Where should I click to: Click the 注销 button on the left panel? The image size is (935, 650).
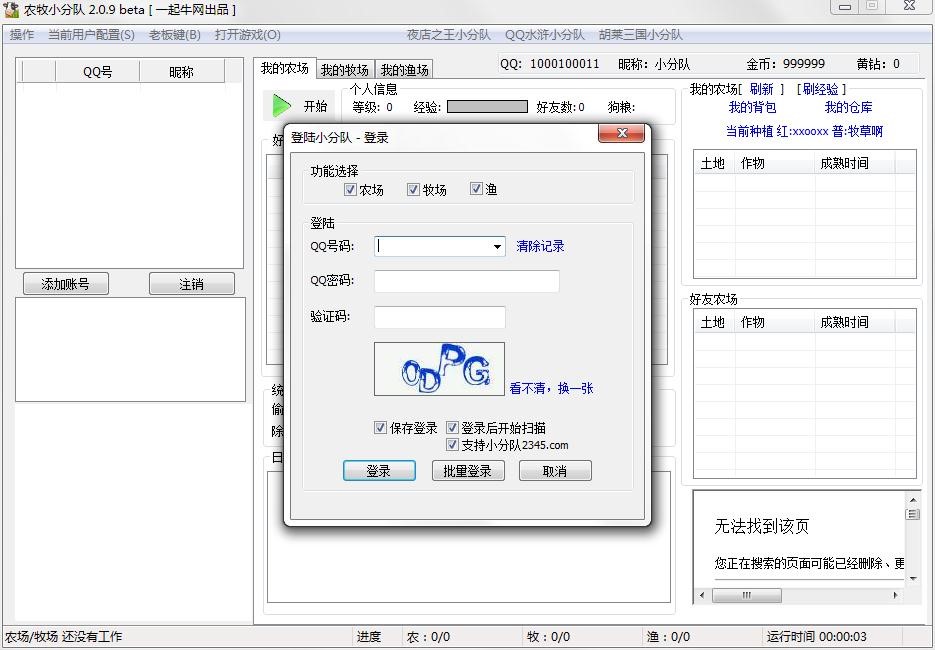(191, 283)
